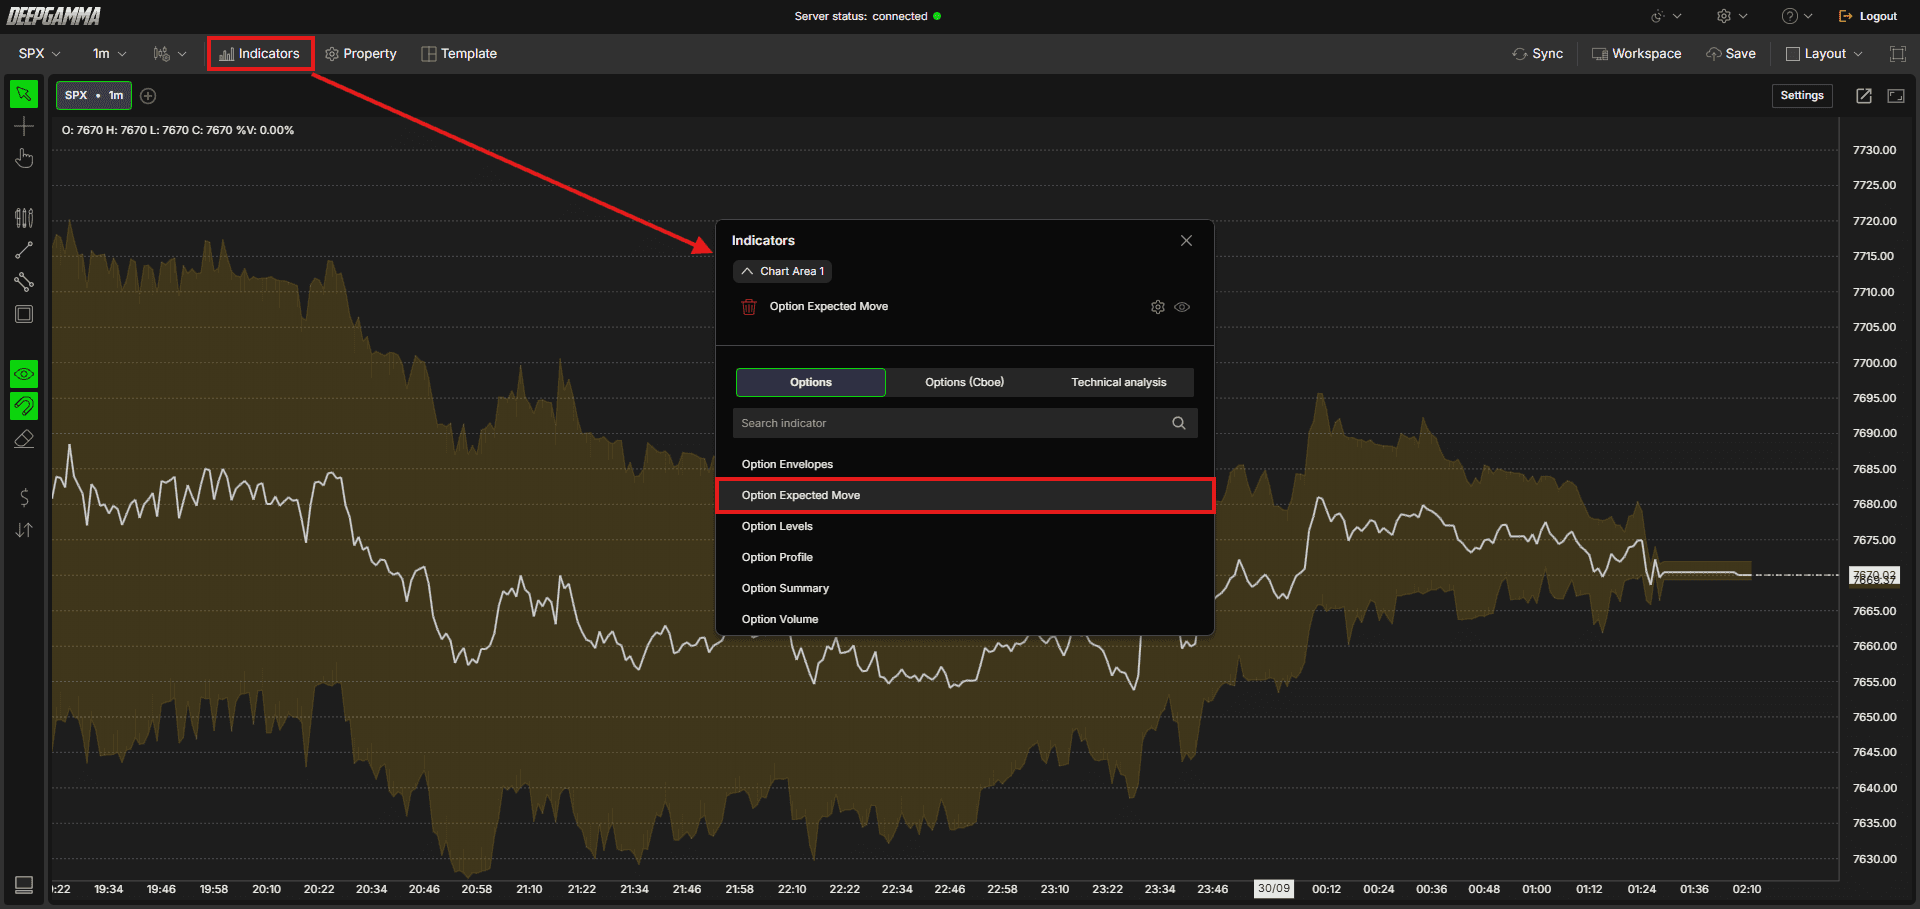Screen dimensions: 1920x909
Task: Open the theme mode dropdown
Action: point(1666,16)
